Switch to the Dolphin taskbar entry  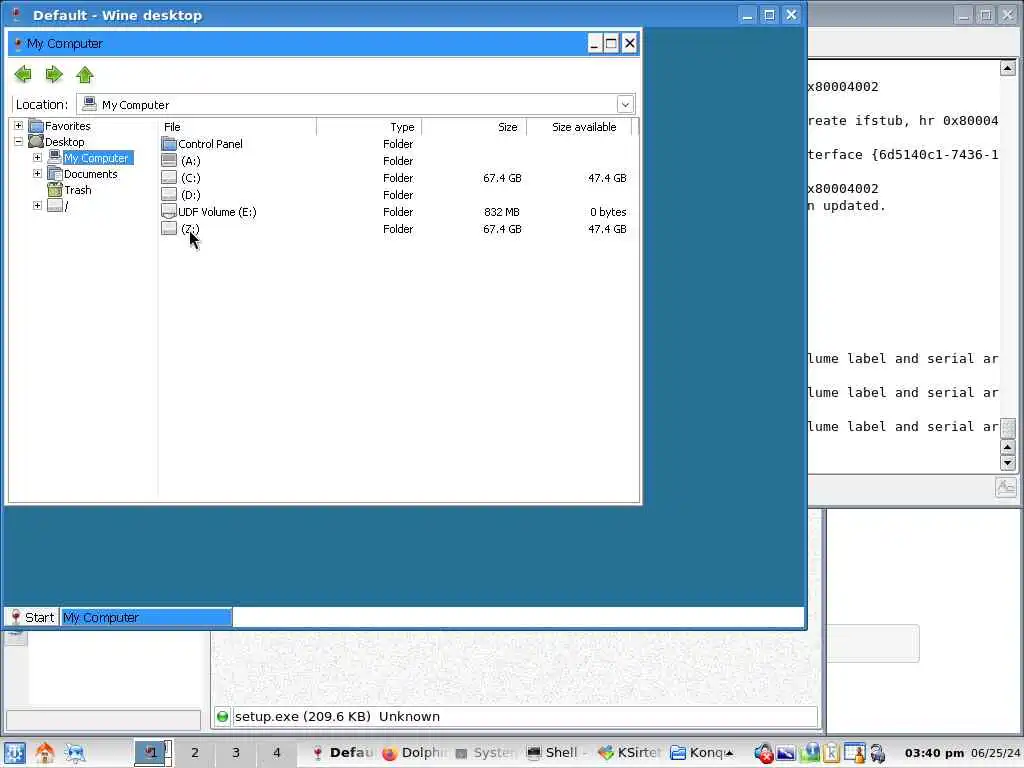tap(415, 753)
